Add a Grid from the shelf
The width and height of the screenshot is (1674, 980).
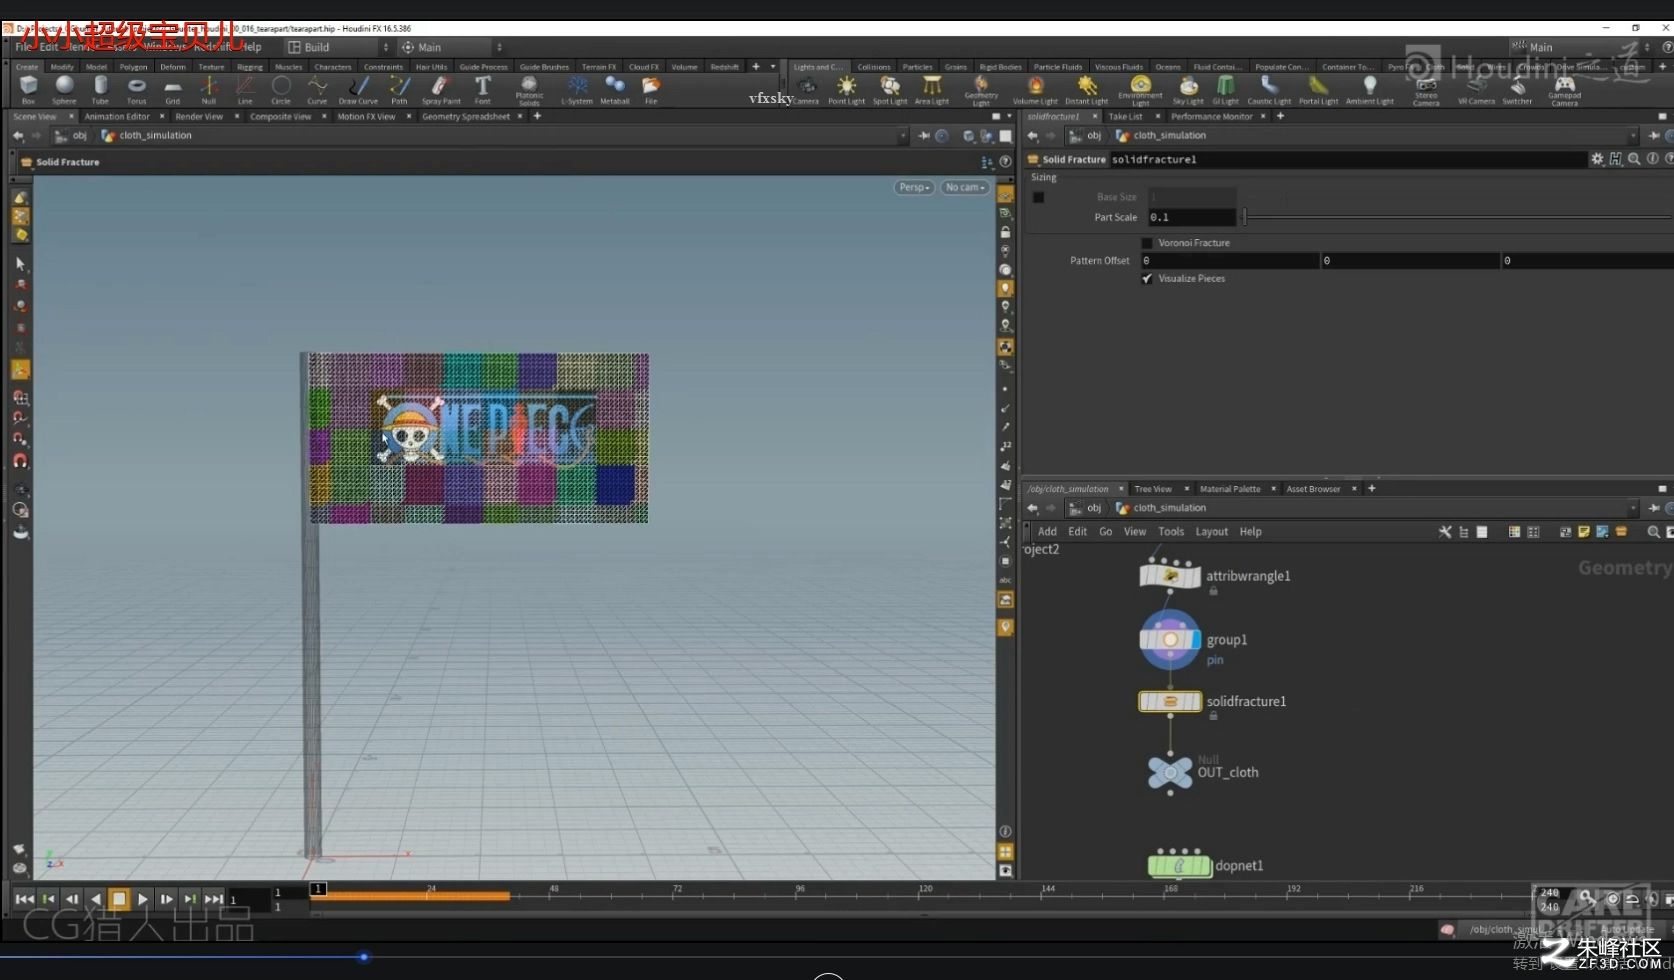[172, 89]
